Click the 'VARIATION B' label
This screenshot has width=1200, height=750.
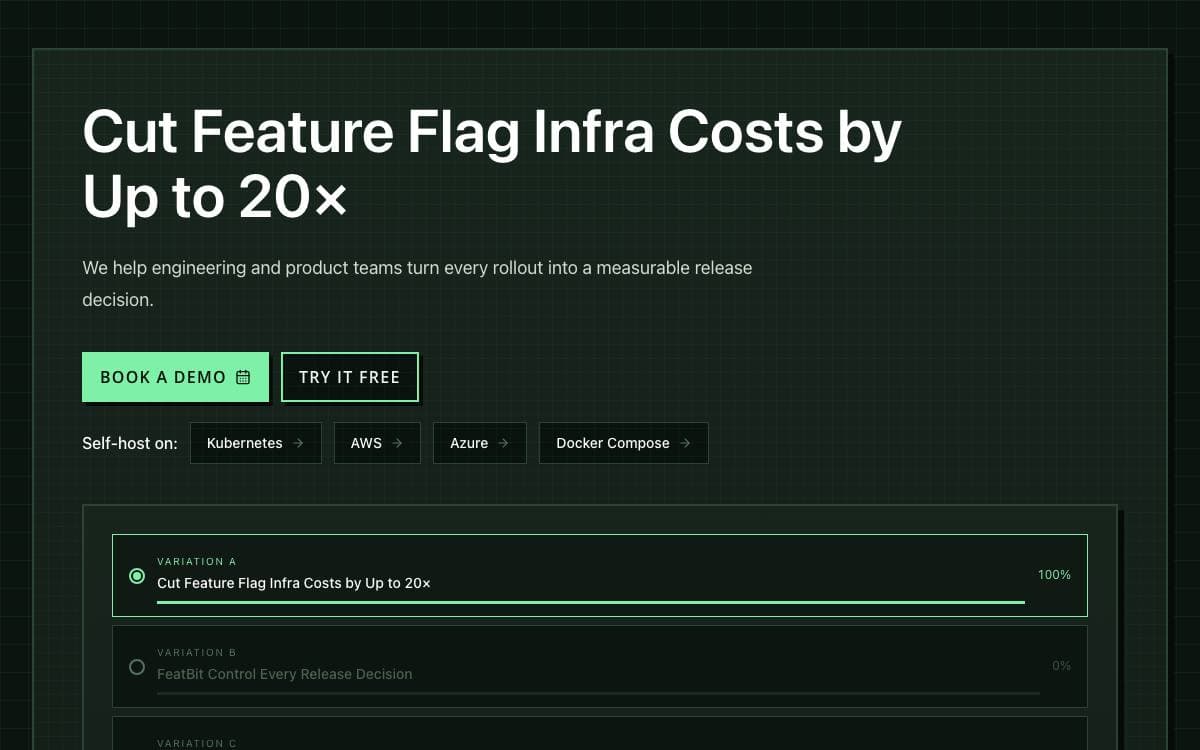coord(197,652)
